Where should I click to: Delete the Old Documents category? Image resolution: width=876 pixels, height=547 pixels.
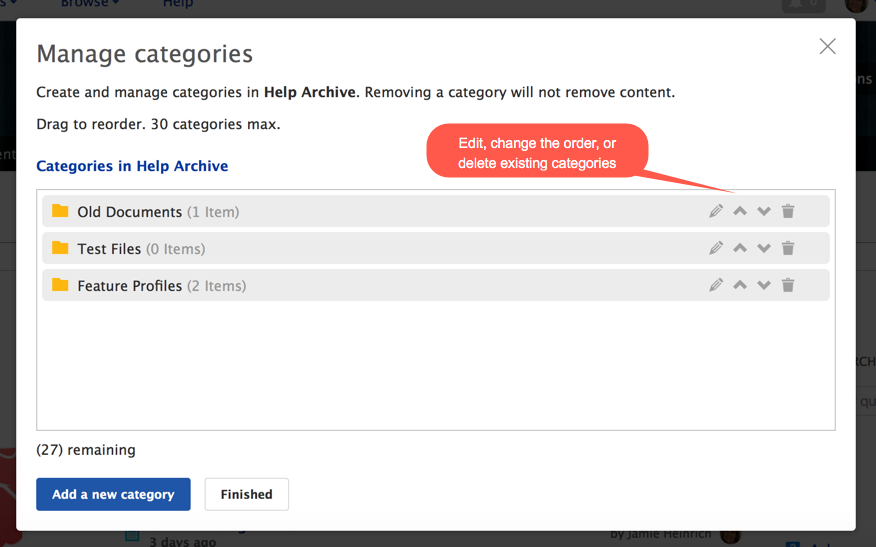(788, 211)
